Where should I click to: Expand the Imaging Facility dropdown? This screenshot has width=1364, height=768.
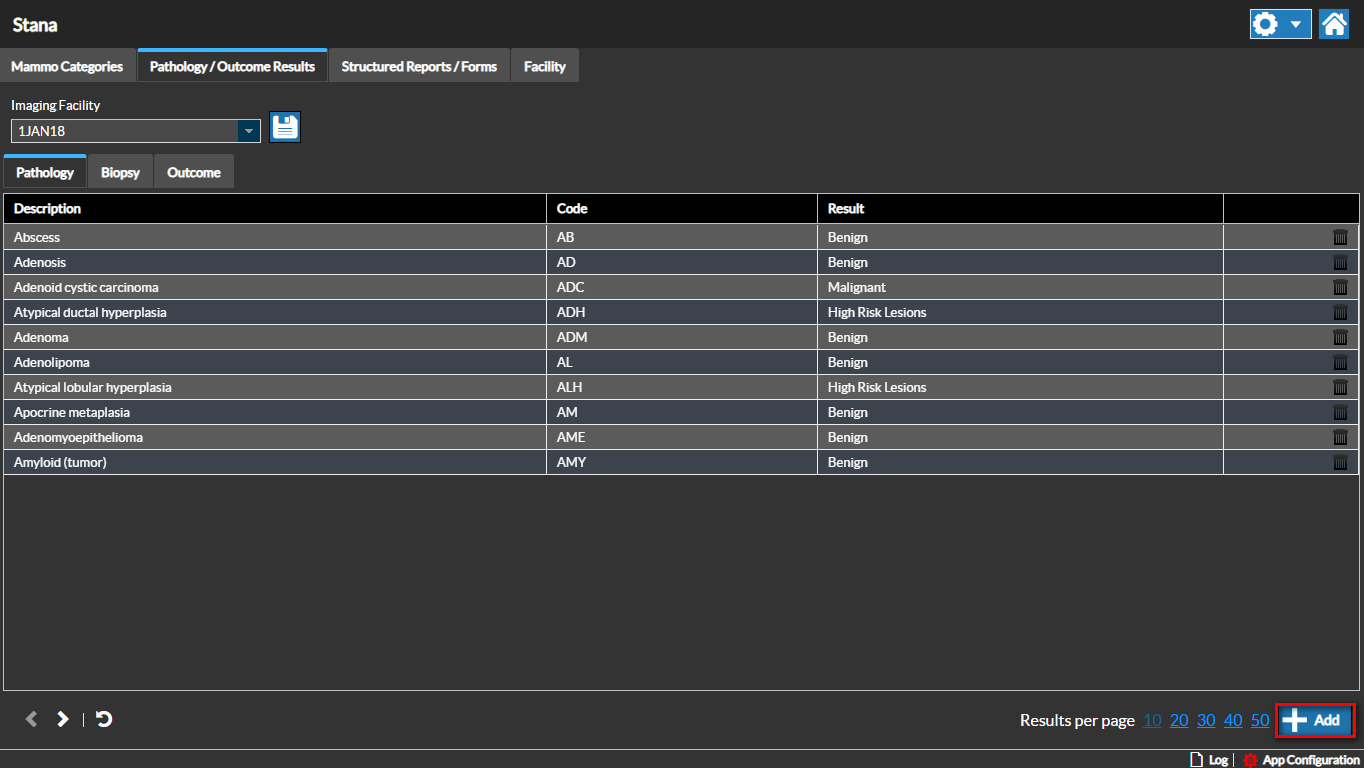(248, 131)
